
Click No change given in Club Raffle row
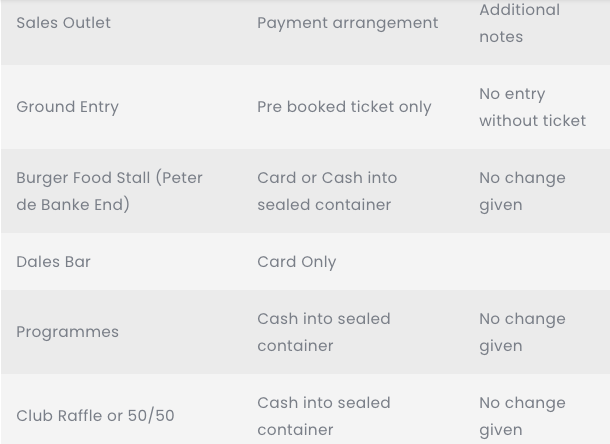click(522, 416)
